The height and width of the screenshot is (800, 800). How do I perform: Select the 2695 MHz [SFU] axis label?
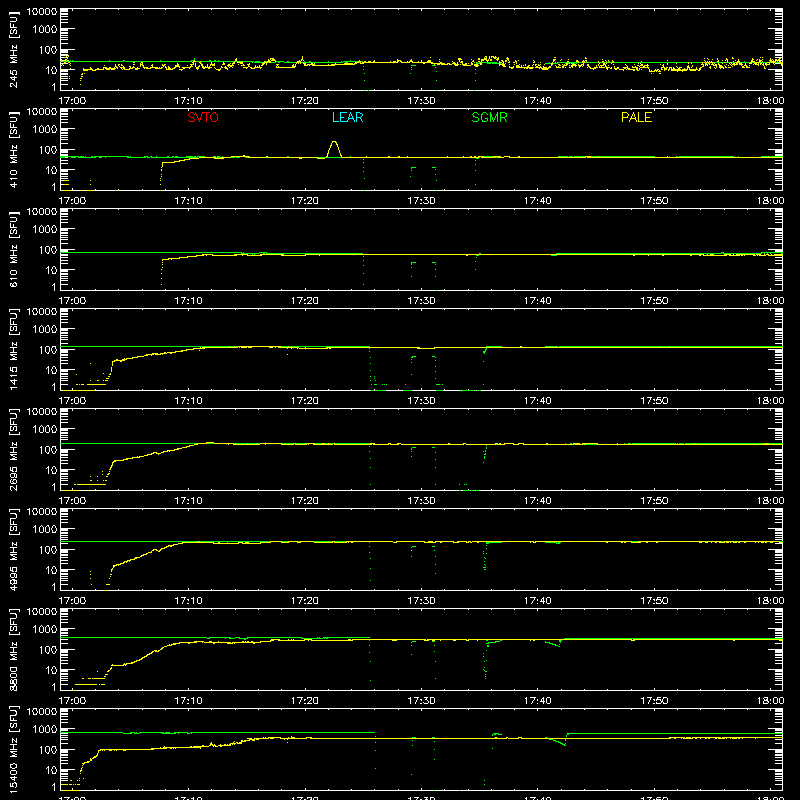[13, 449]
